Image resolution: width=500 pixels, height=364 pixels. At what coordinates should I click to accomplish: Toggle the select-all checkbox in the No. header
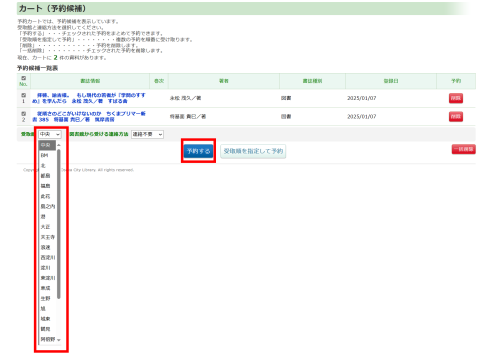tap(23, 78)
